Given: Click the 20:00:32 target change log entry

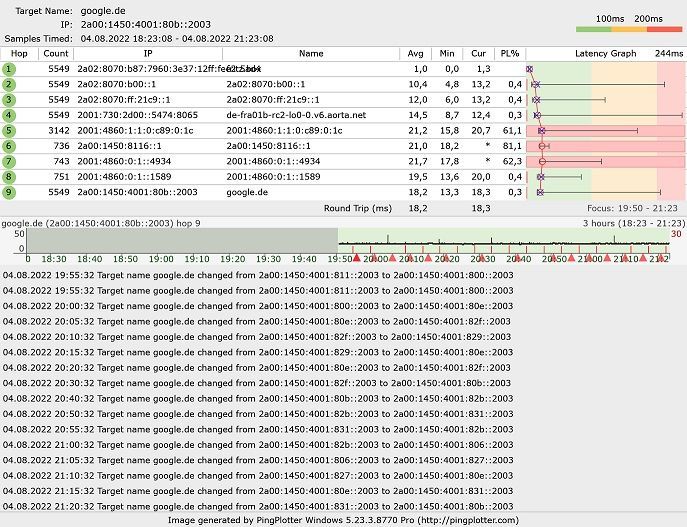Looking at the screenshot, I should coord(258,306).
